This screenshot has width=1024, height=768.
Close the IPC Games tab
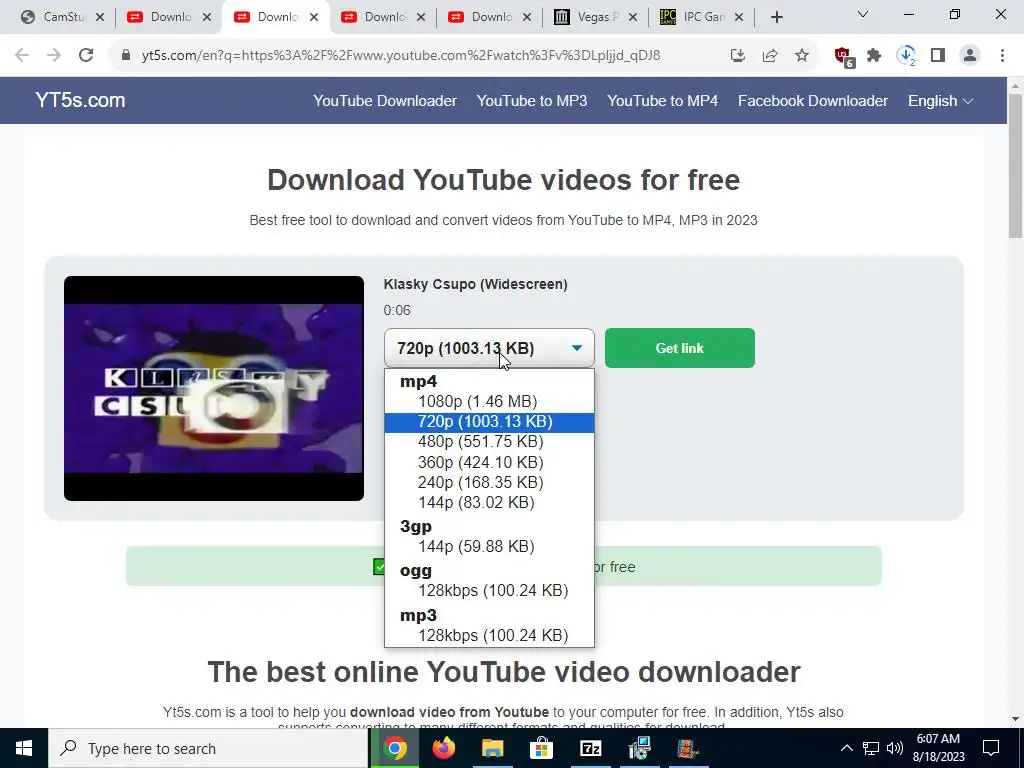click(739, 18)
